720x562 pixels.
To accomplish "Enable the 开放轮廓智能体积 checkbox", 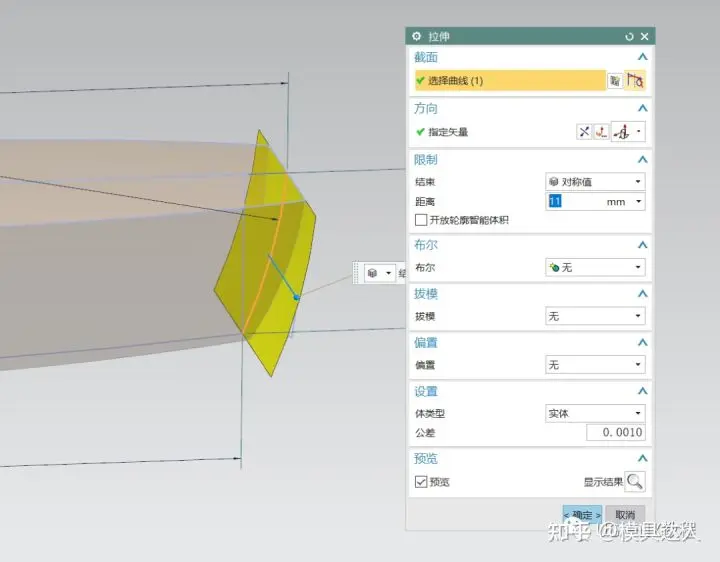I will tap(421, 219).
